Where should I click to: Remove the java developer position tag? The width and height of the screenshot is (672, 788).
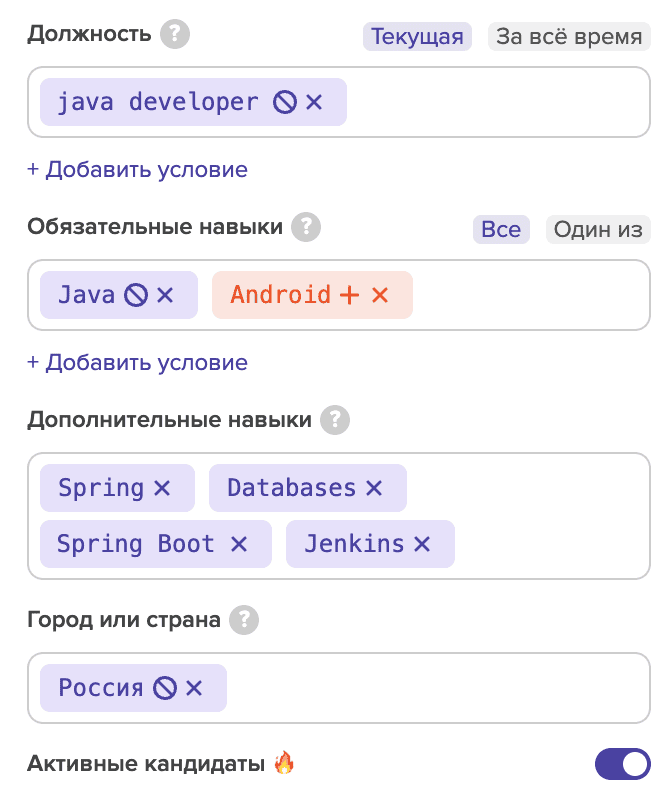[315, 102]
